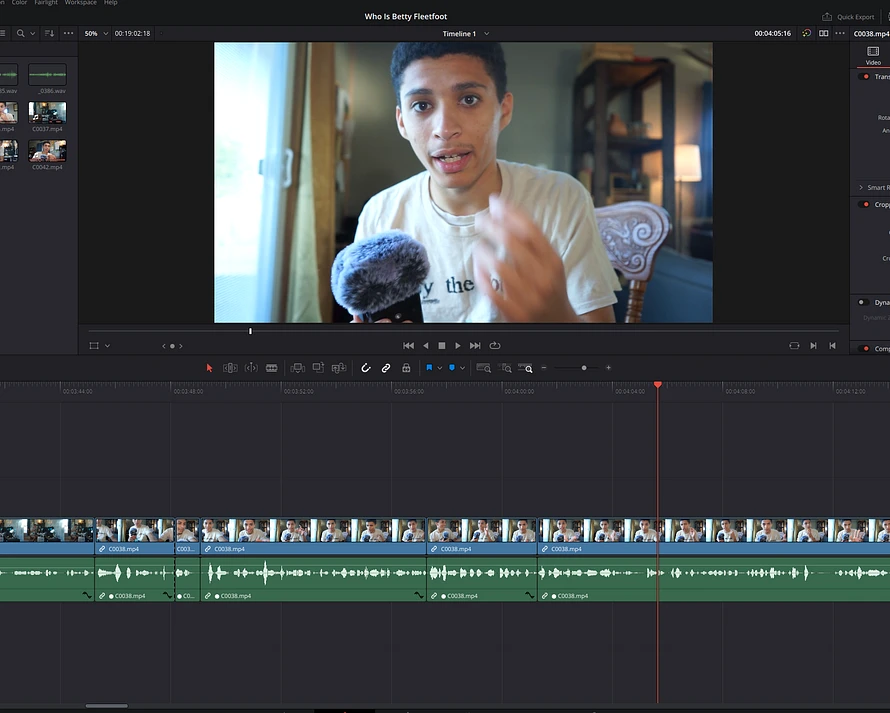
Task: Click the previous/next keyframe navigation control
Action: click(x=173, y=346)
